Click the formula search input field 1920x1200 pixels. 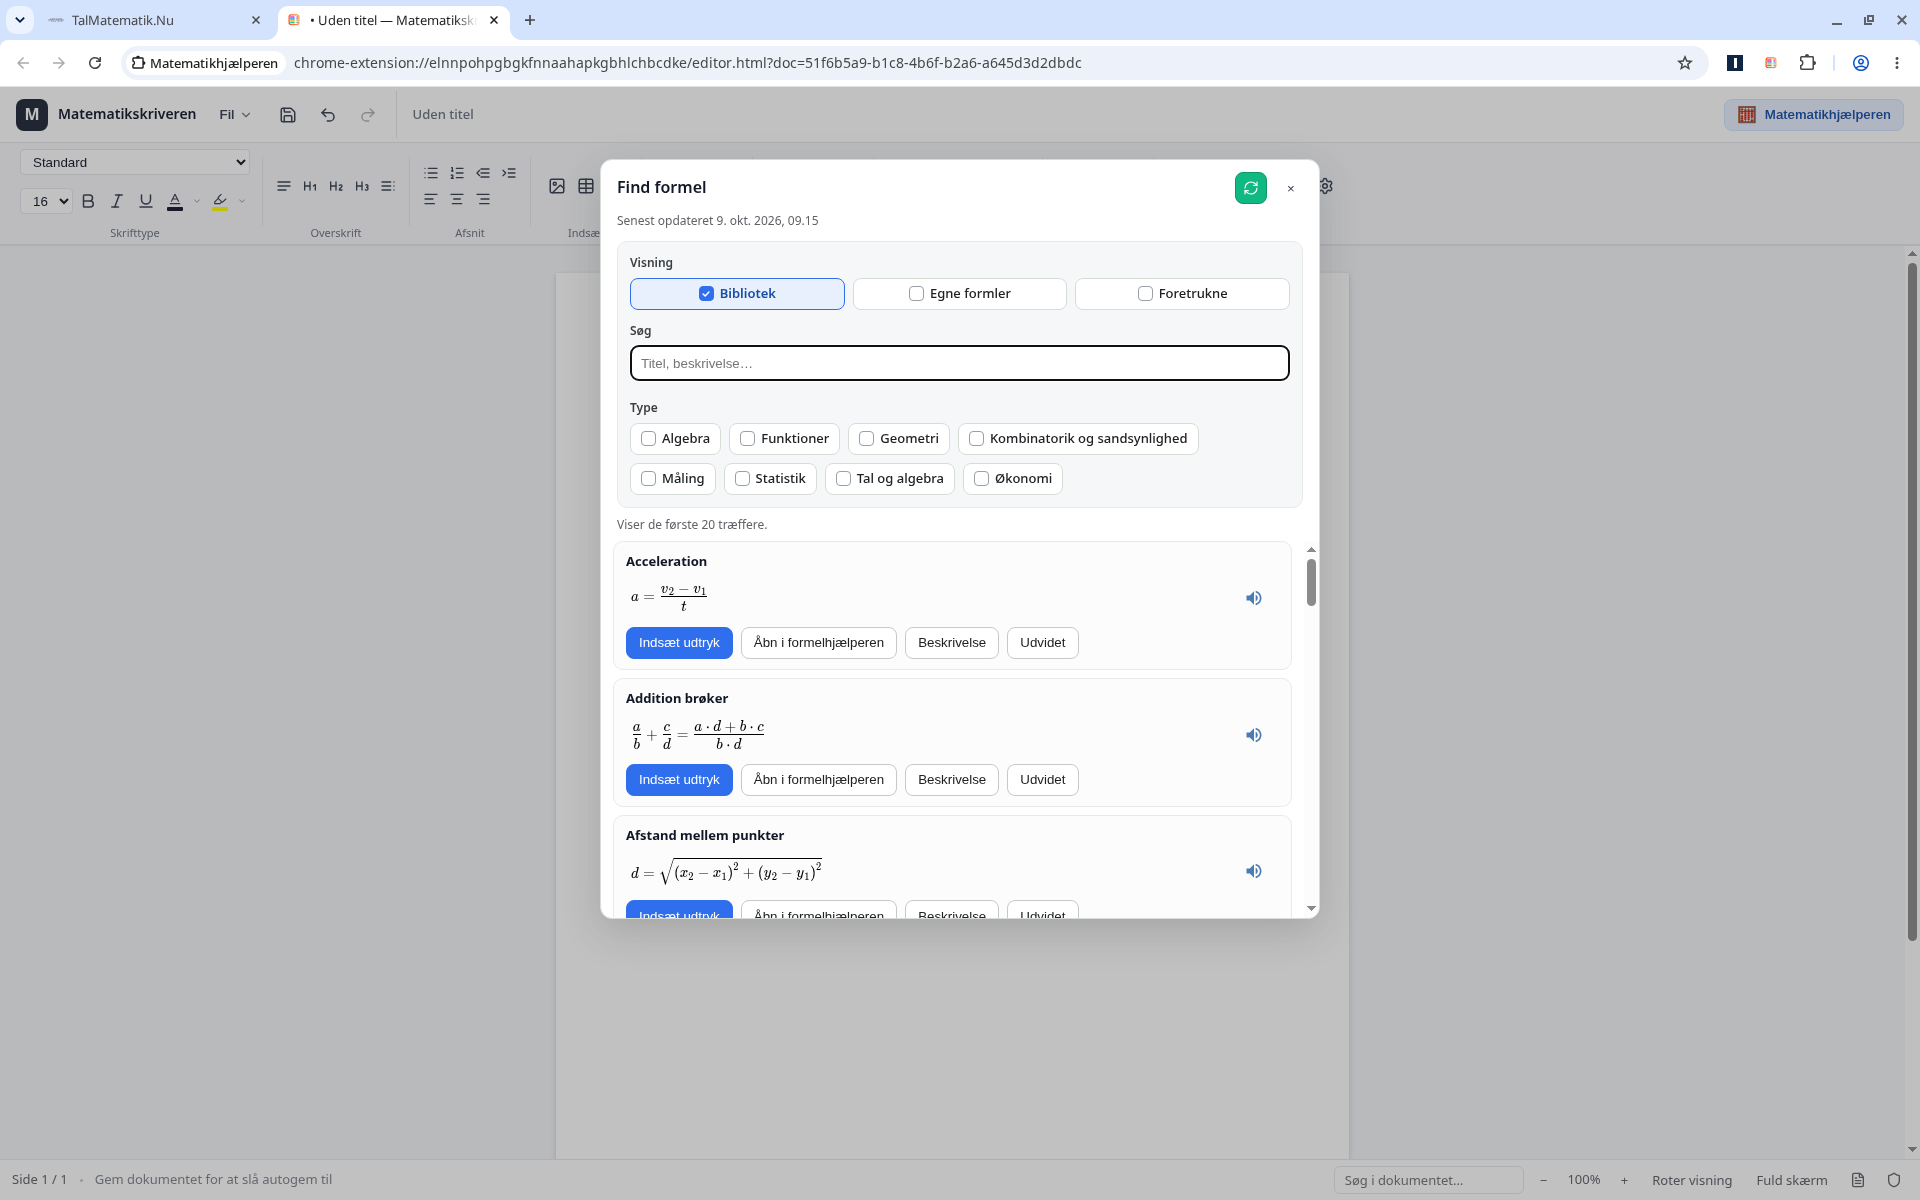(959, 363)
